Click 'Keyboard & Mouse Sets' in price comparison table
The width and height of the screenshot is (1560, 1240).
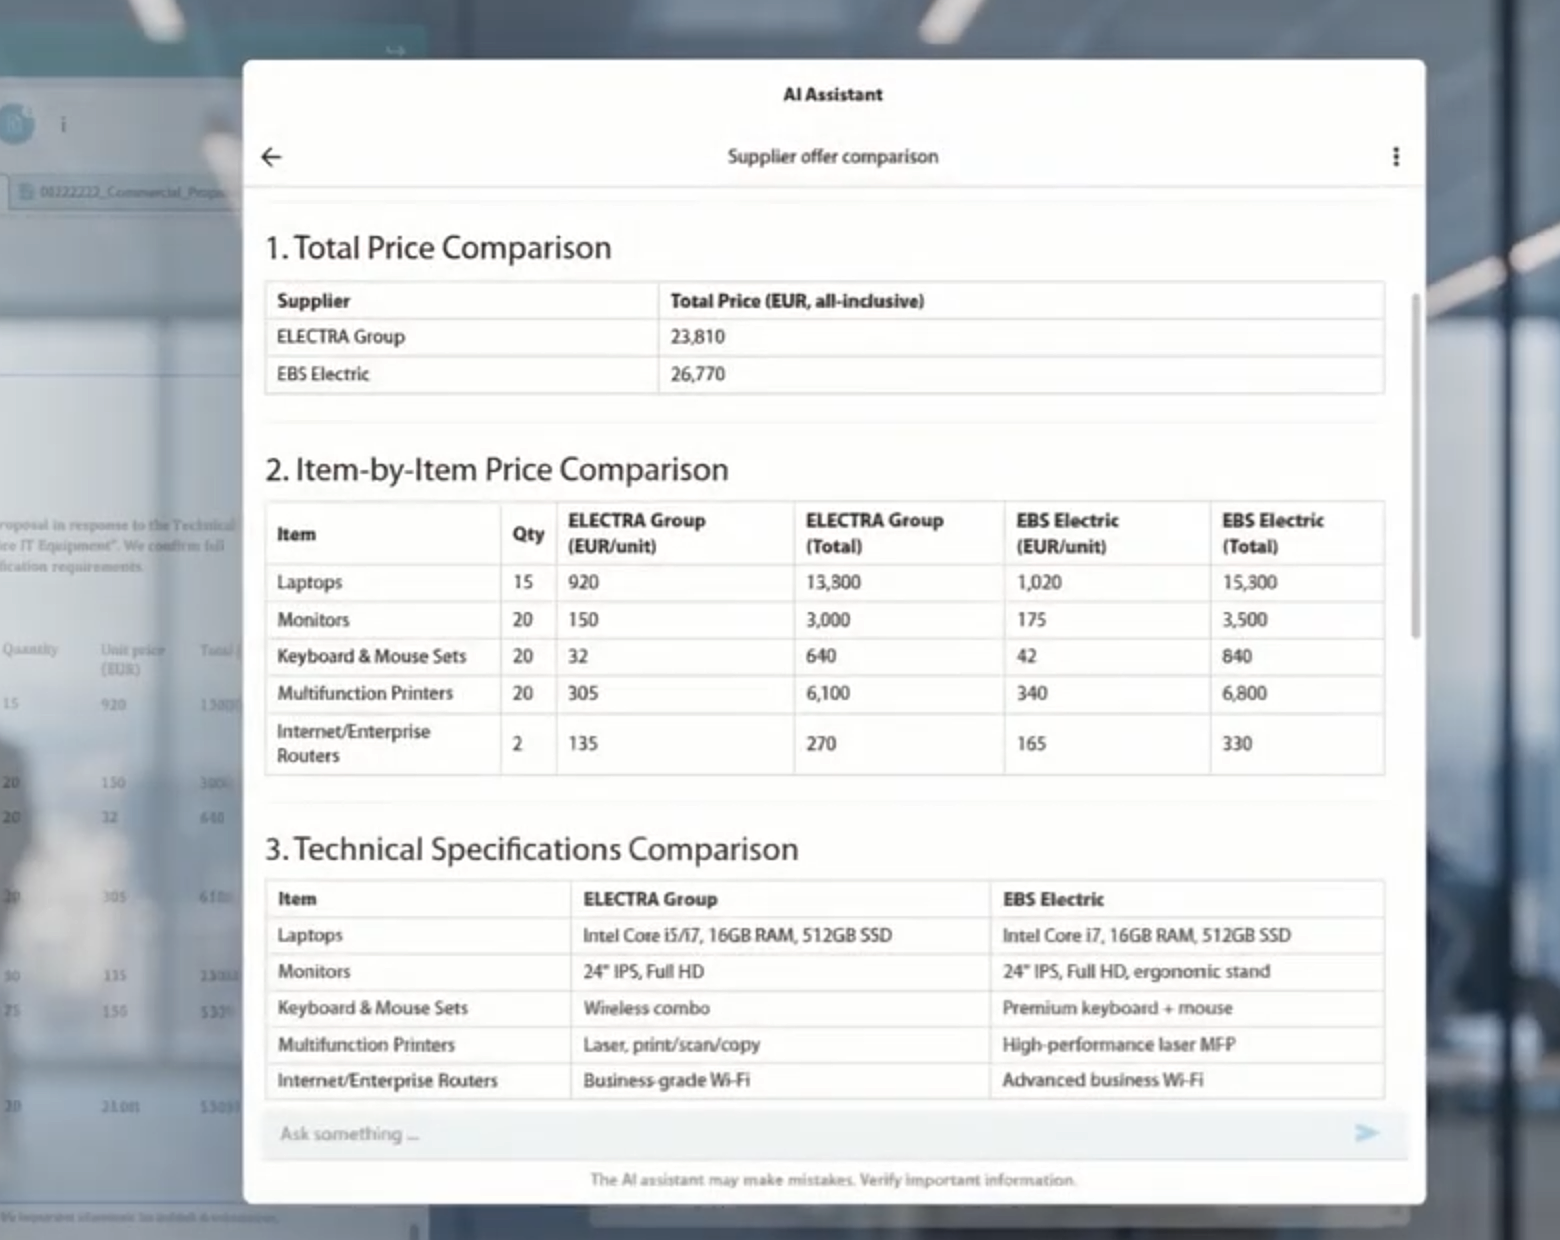click(372, 656)
